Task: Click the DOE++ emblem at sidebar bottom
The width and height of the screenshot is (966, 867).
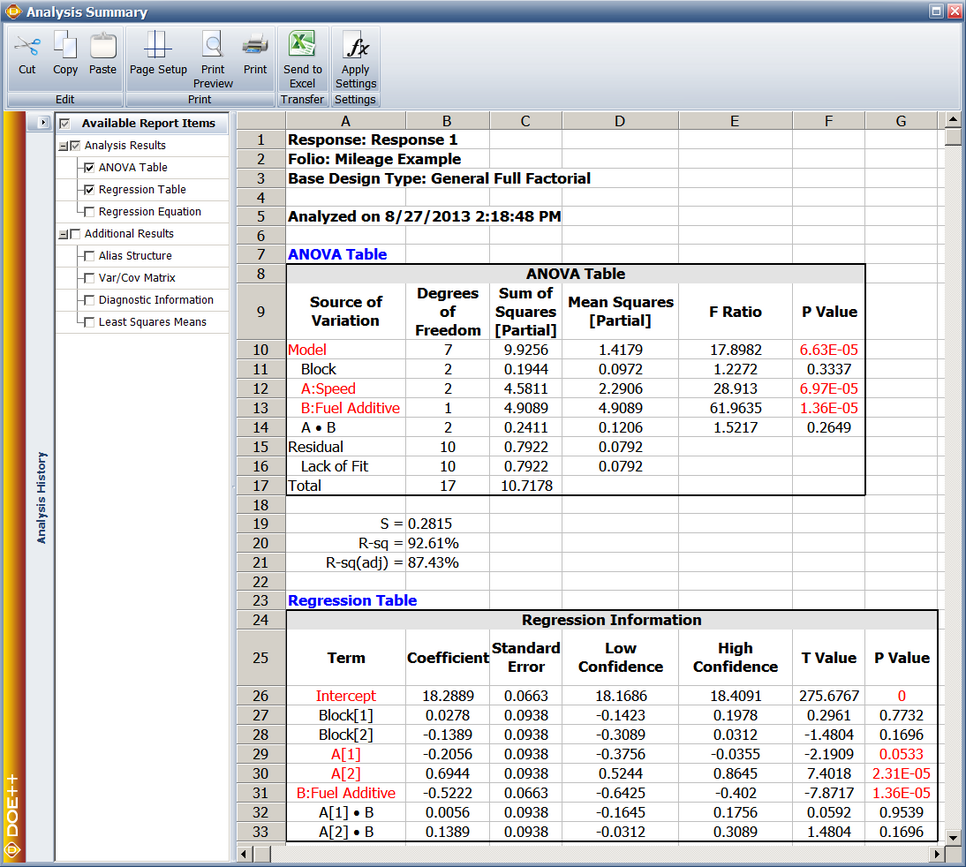Action: click(13, 850)
